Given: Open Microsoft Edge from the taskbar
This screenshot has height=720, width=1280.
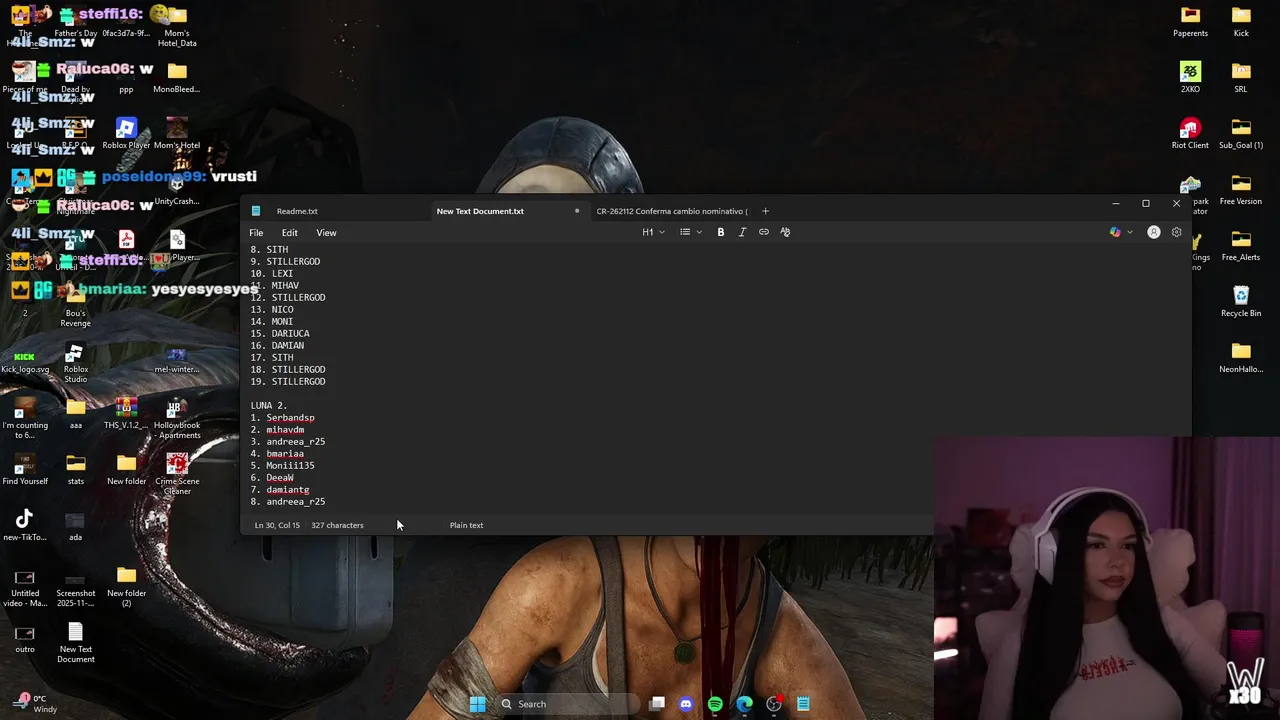Looking at the screenshot, I should (x=744, y=704).
